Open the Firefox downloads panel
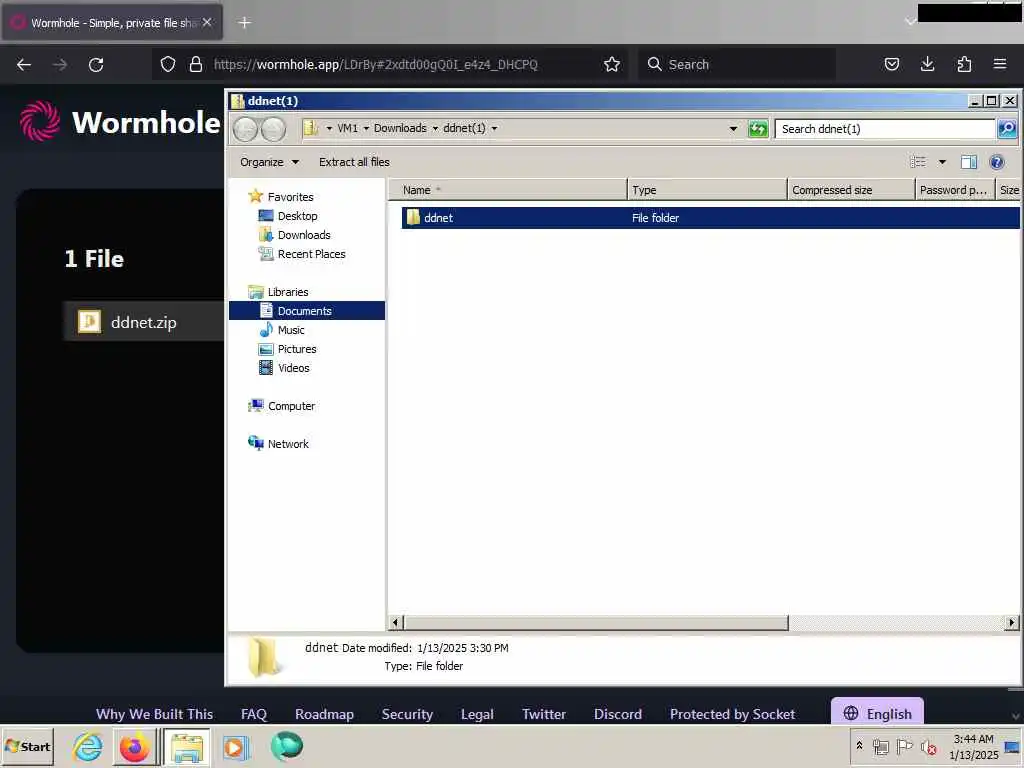1024x768 pixels. [x=927, y=64]
